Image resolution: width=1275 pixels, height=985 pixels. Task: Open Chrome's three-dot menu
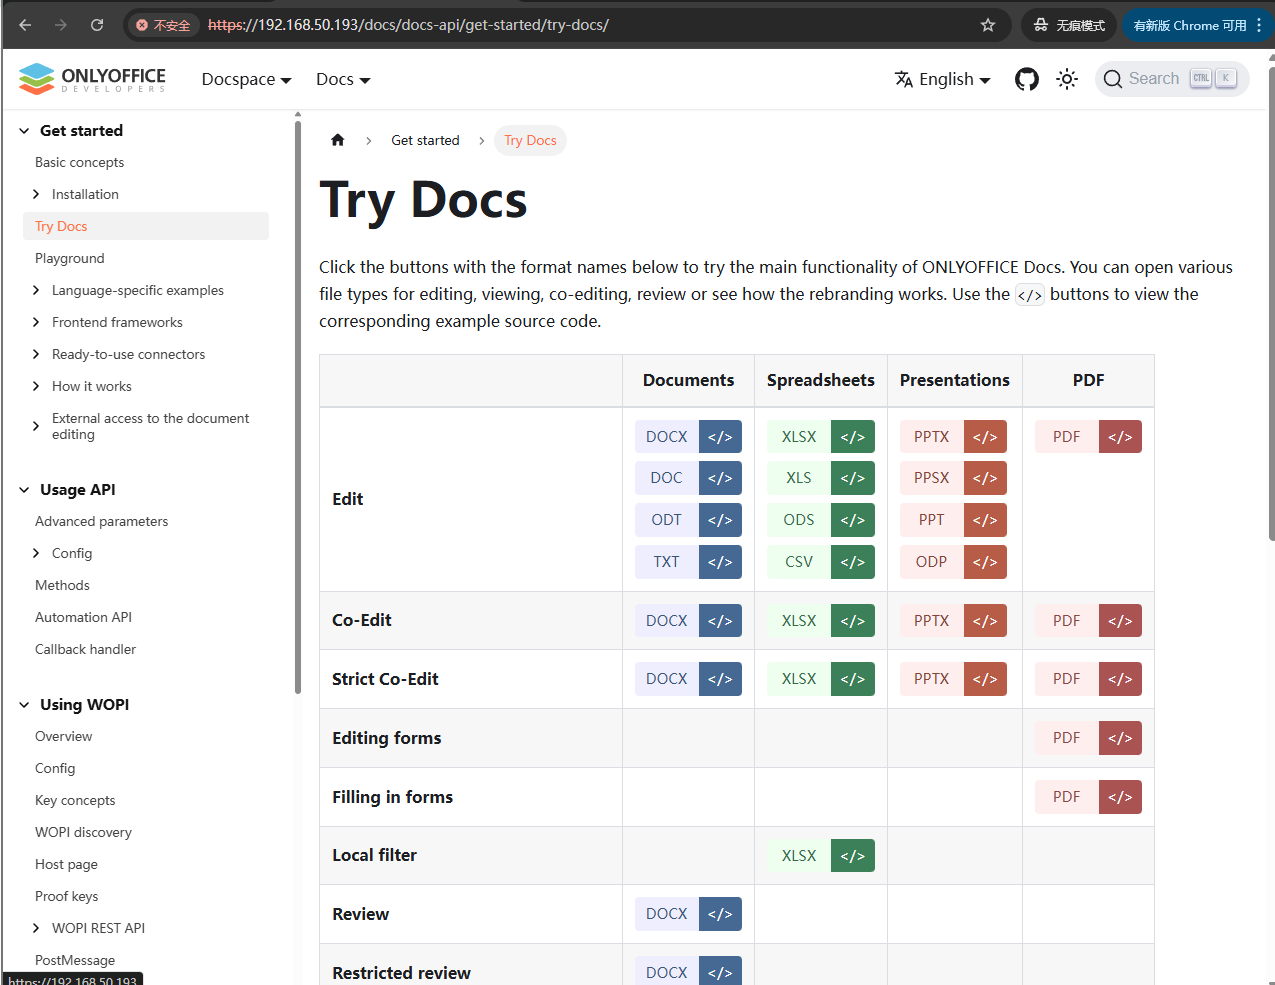point(1259,25)
